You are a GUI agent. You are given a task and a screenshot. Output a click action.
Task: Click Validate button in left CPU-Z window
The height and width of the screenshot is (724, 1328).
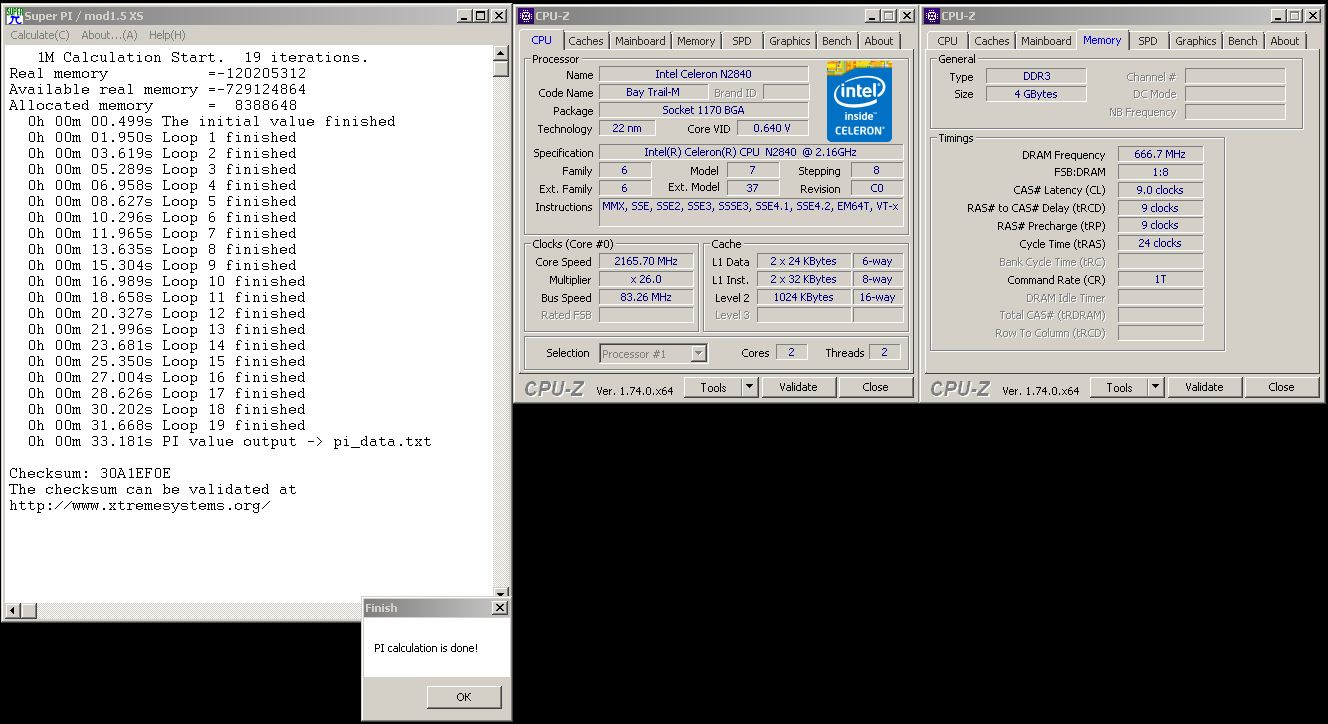click(798, 387)
